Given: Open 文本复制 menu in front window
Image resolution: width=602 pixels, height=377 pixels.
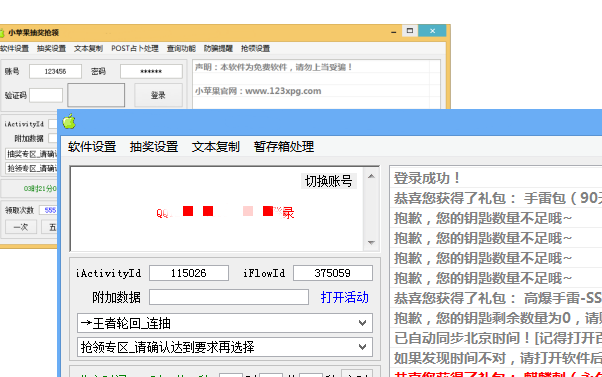Looking at the screenshot, I should click(x=216, y=147).
